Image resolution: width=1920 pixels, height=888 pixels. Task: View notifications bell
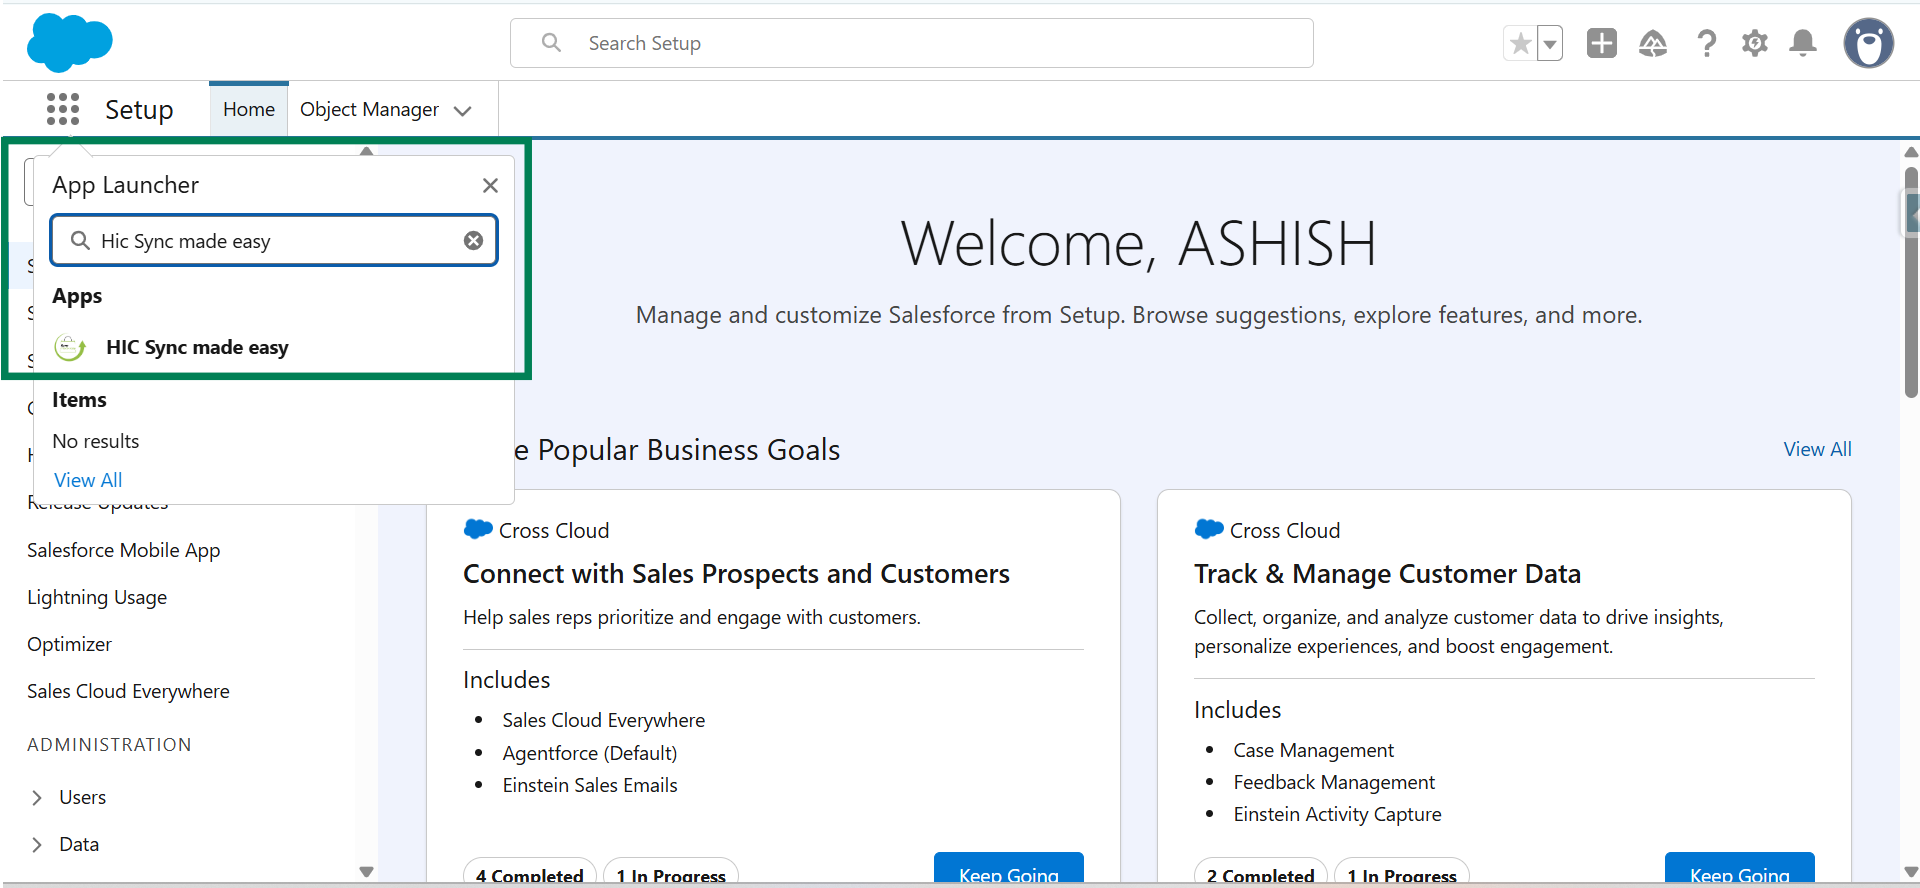click(1803, 43)
